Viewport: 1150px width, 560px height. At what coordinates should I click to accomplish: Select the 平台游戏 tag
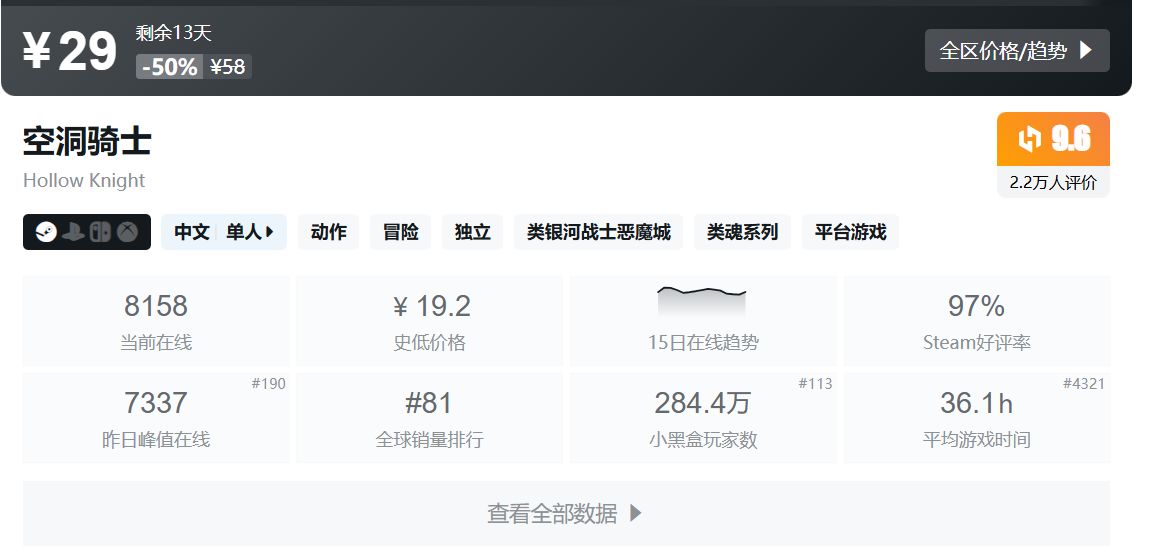click(850, 232)
